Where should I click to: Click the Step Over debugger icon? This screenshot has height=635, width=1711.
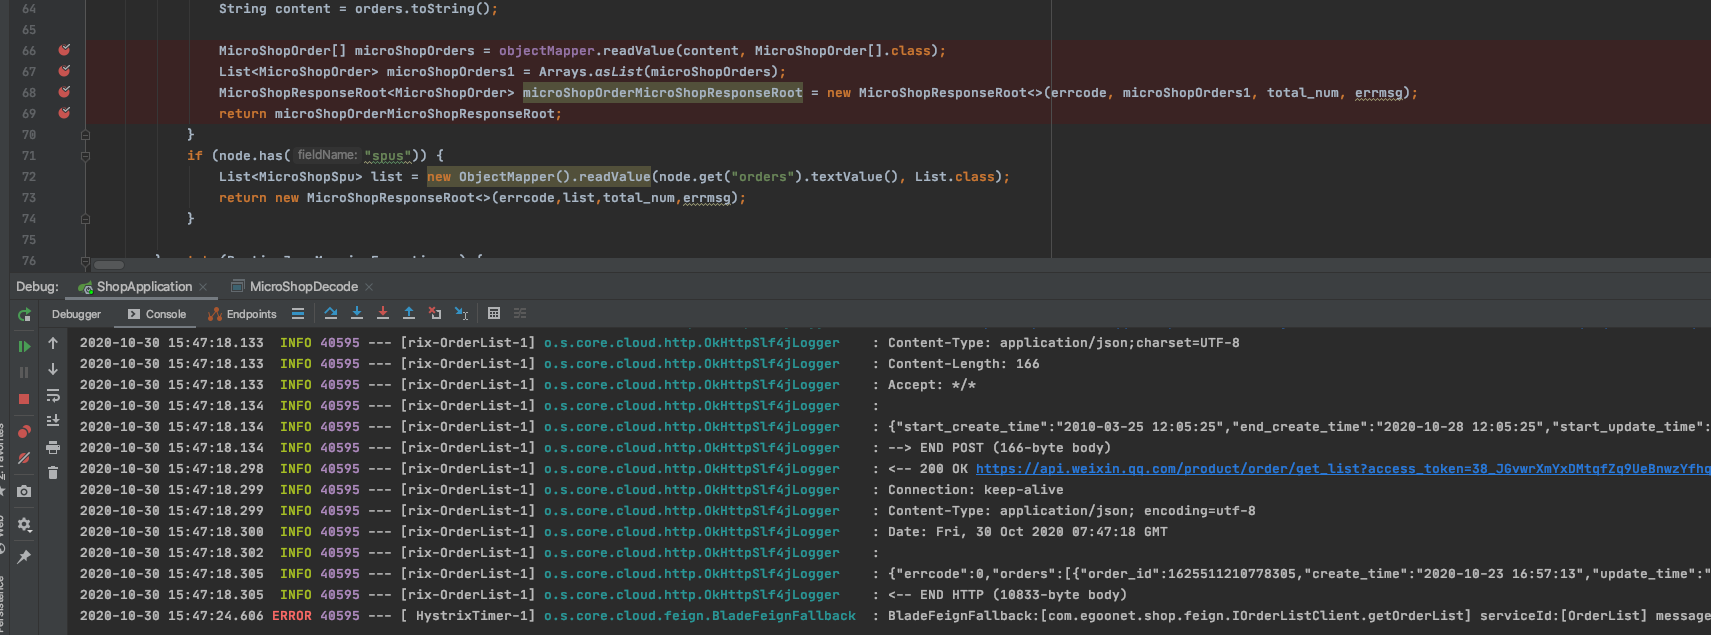click(331, 314)
